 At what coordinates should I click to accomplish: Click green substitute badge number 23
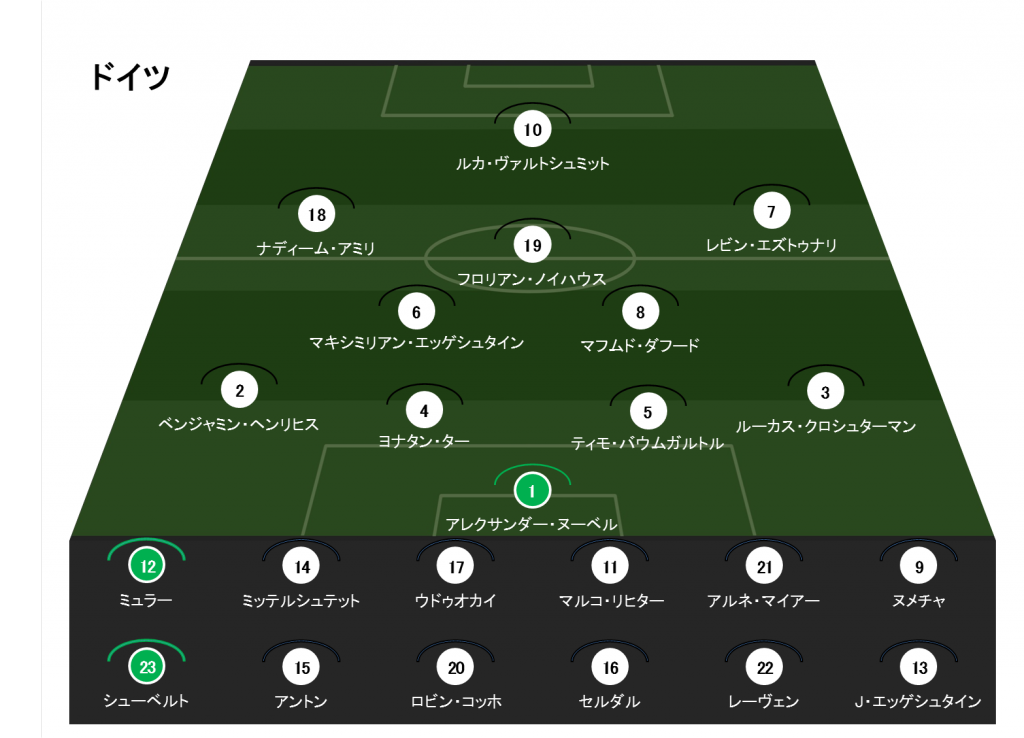pyautogui.click(x=147, y=667)
